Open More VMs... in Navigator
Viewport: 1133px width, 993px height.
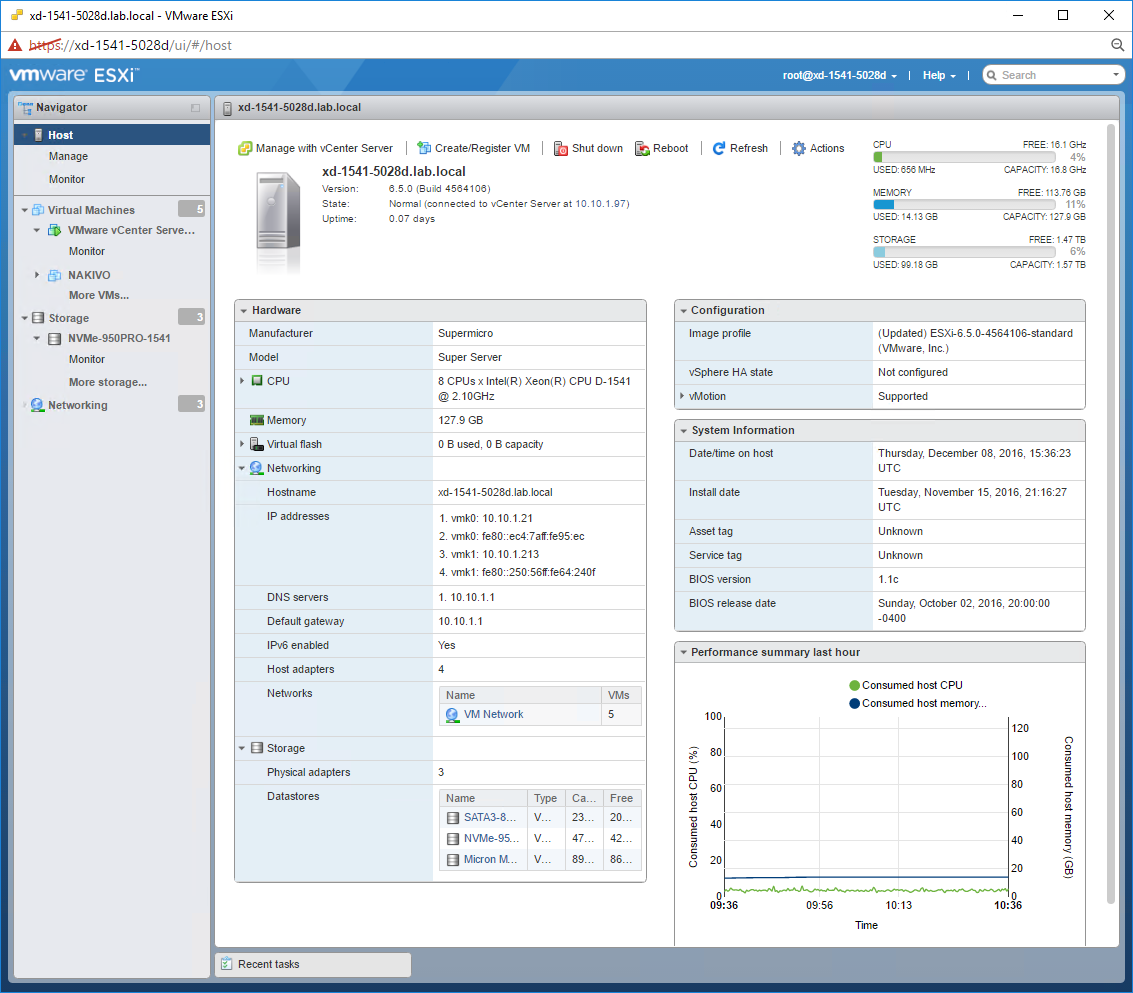(x=99, y=295)
